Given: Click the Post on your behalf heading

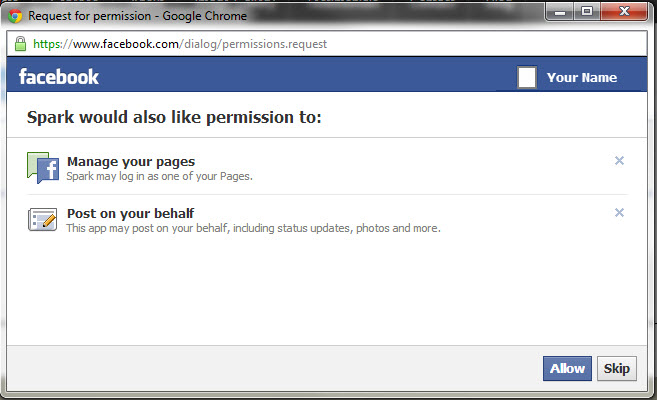Looking at the screenshot, I should (130, 213).
